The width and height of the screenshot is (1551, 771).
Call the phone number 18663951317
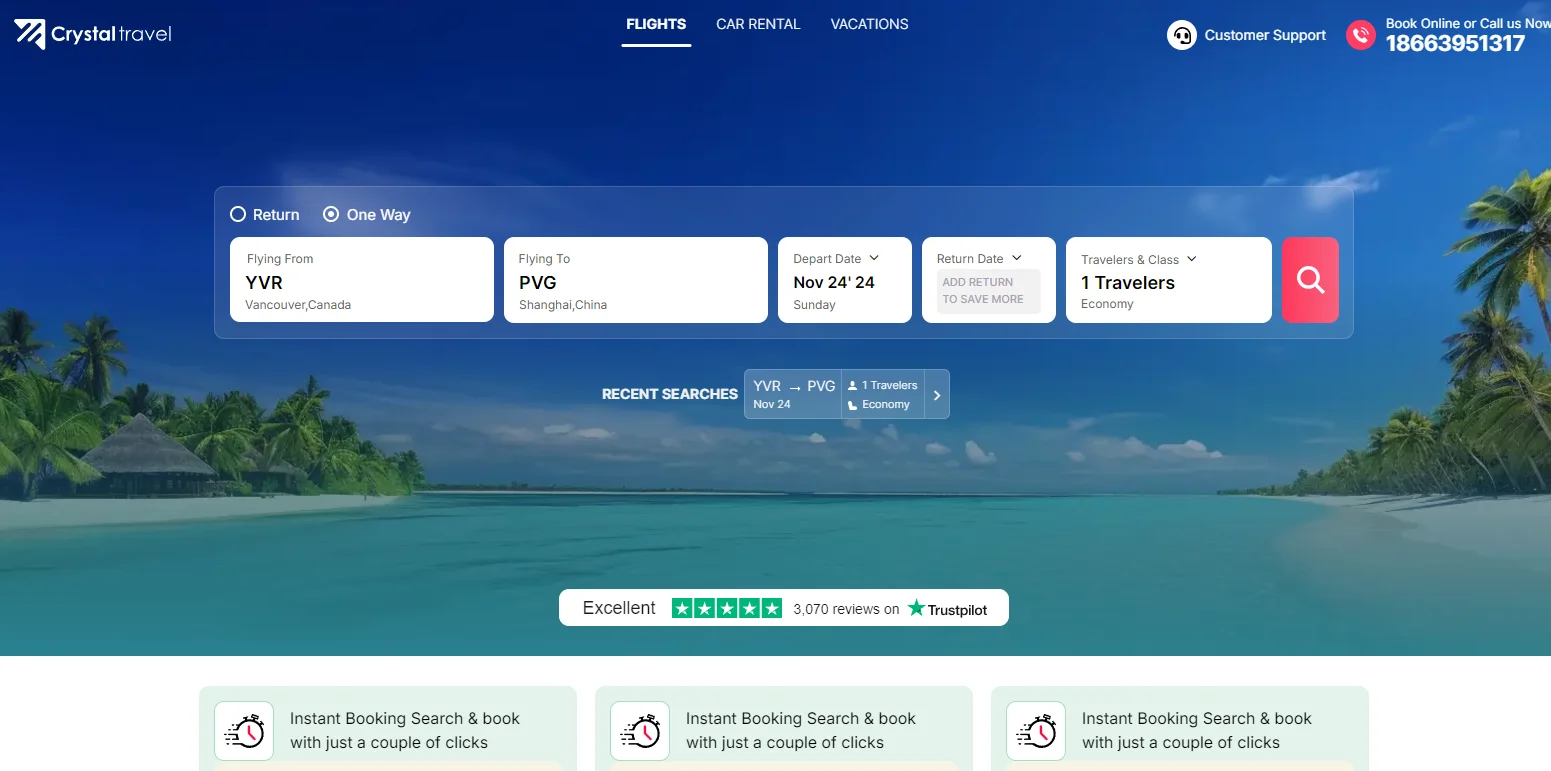coord(1455,43)
